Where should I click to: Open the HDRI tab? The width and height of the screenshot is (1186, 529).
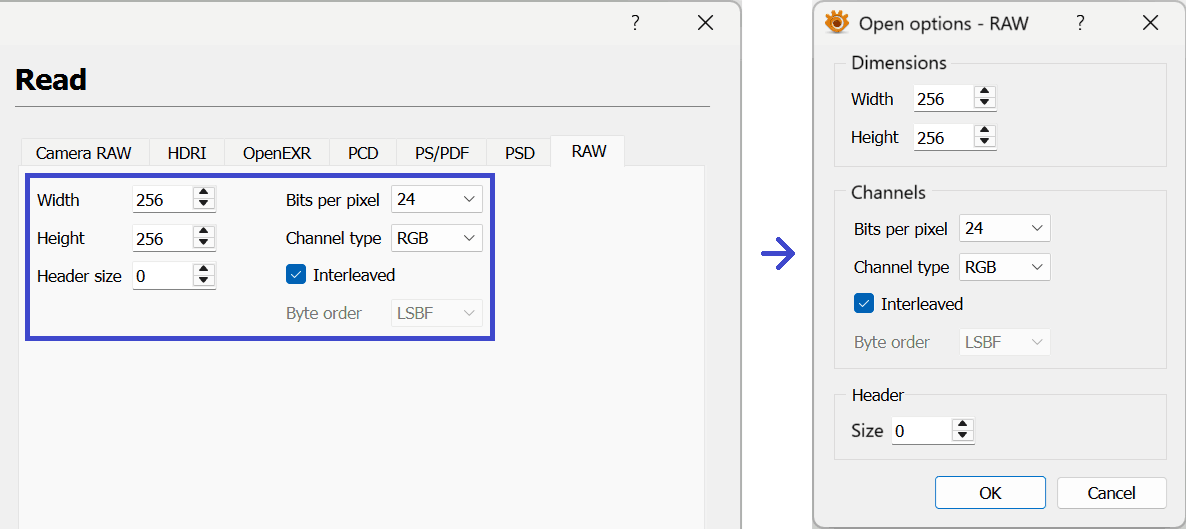[186, 153]
